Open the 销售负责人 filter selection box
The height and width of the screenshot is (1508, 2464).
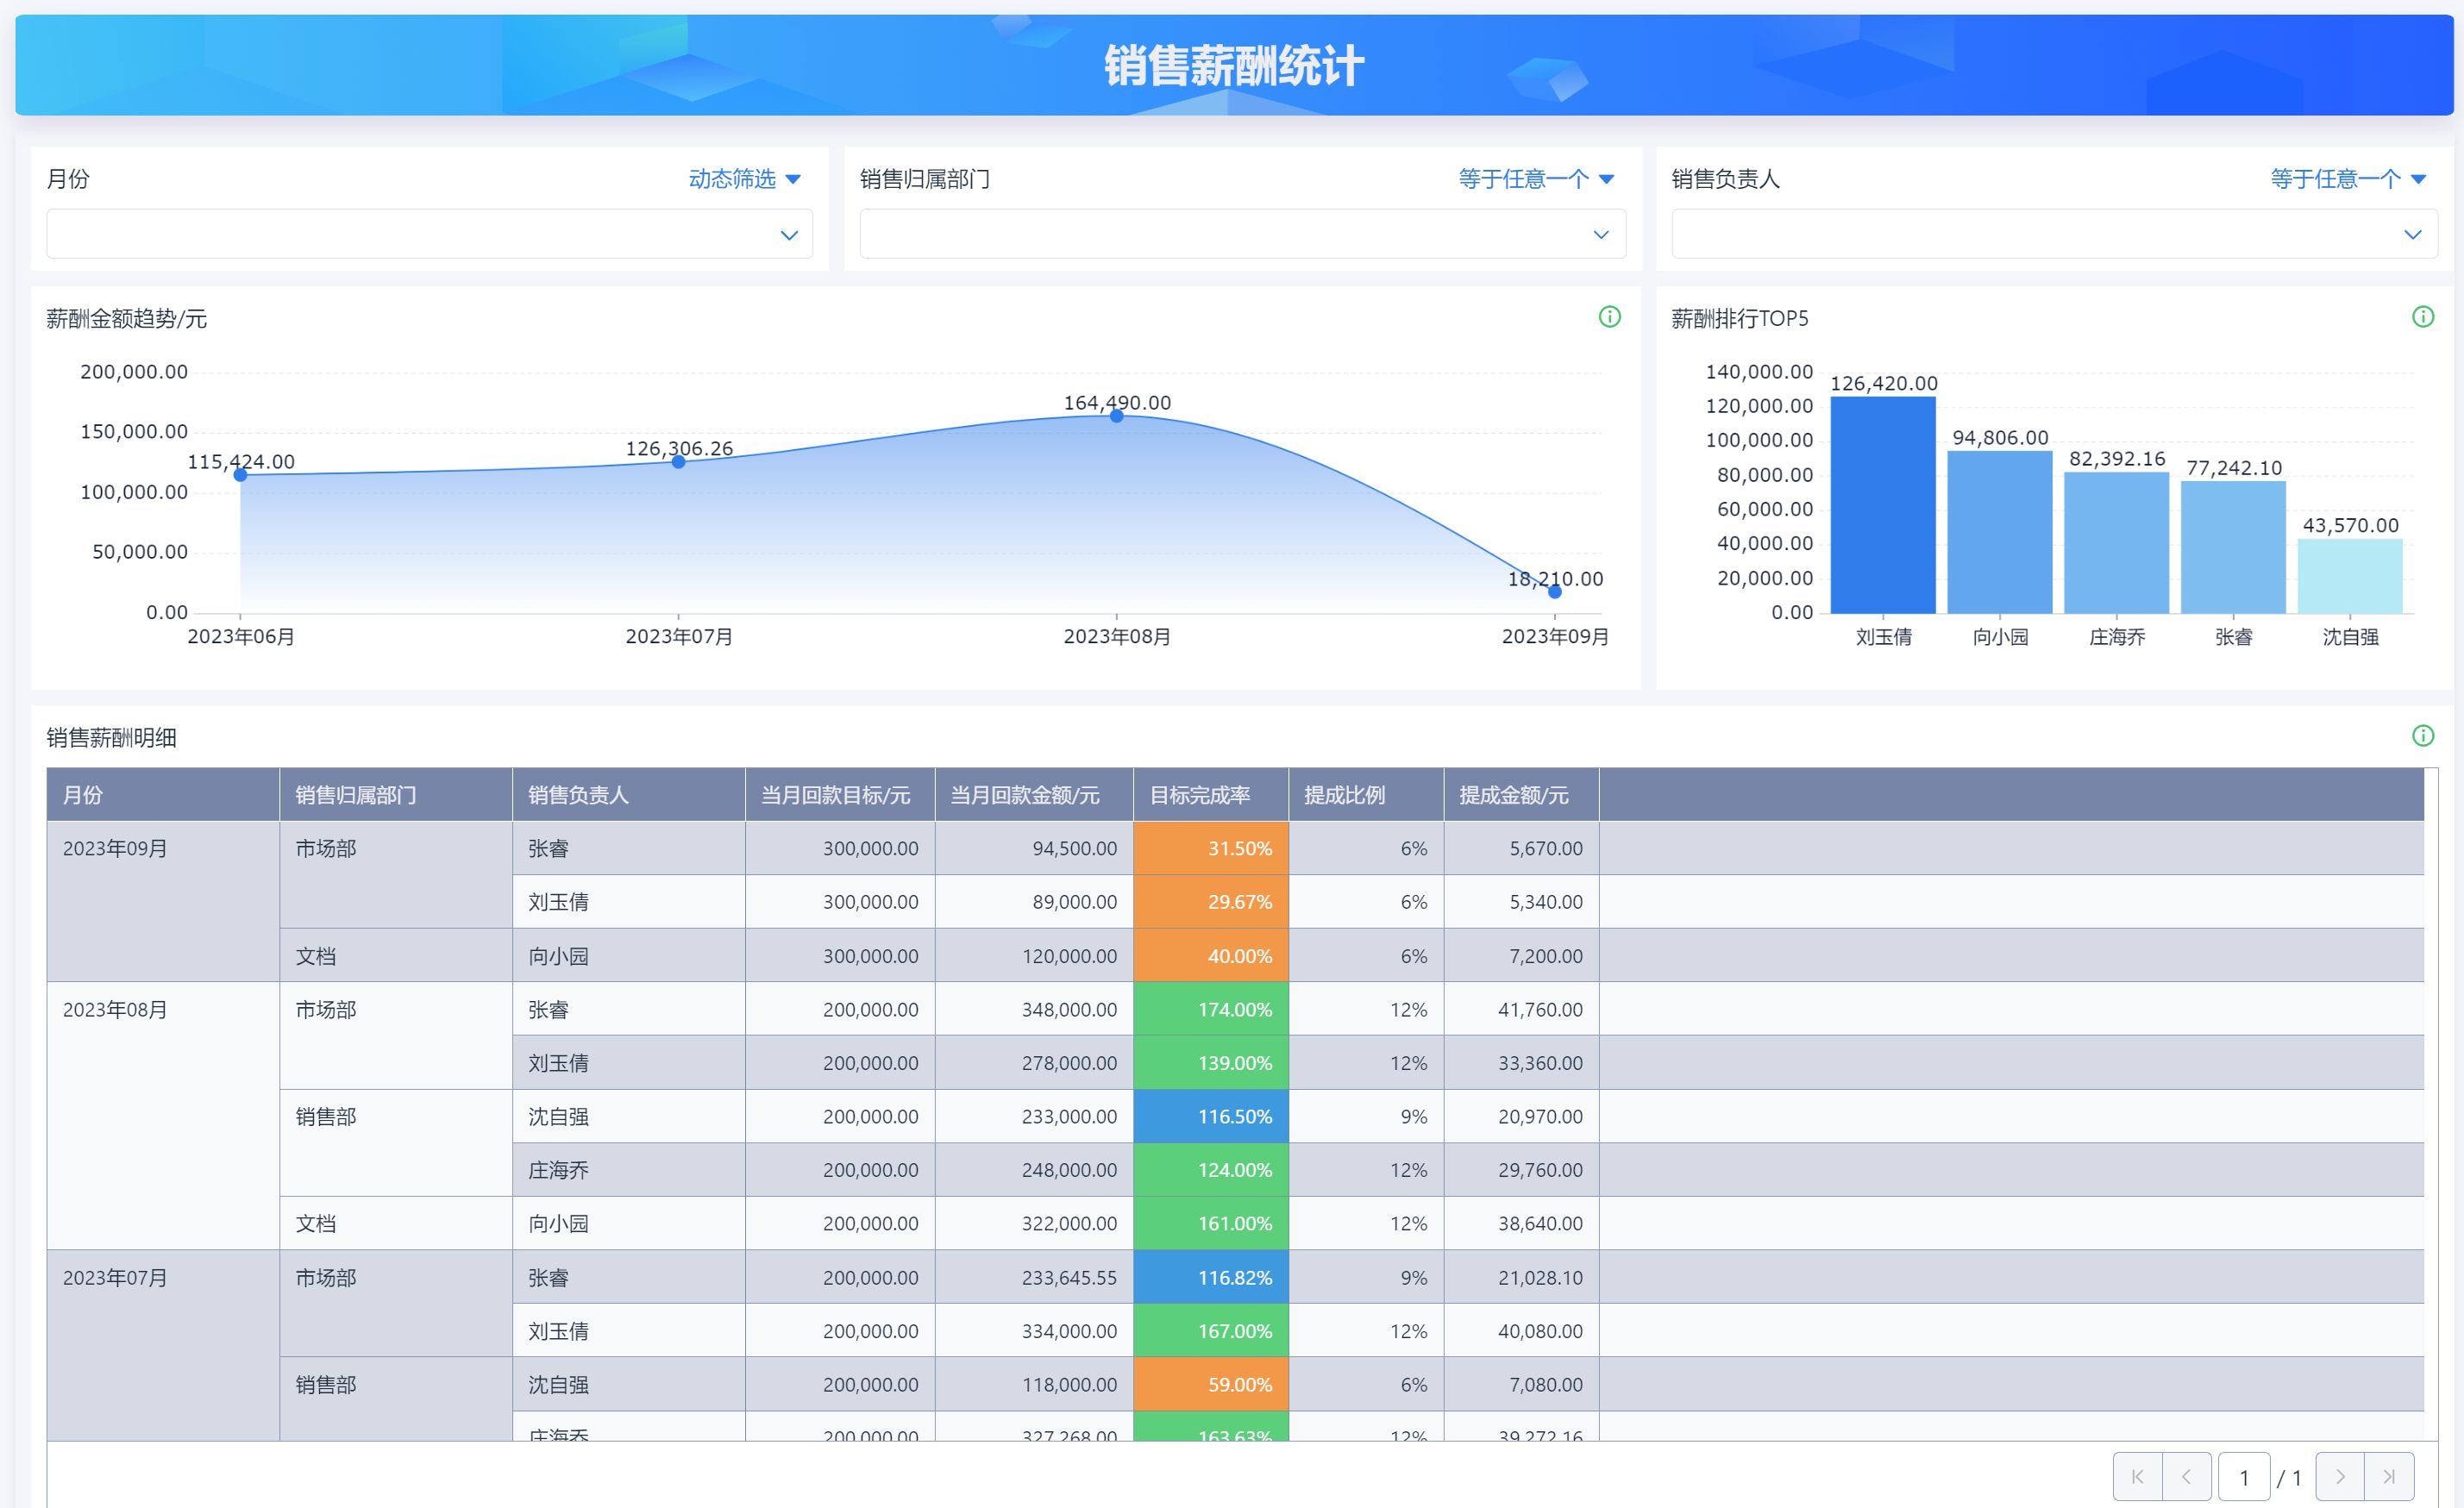point(2054,234)
